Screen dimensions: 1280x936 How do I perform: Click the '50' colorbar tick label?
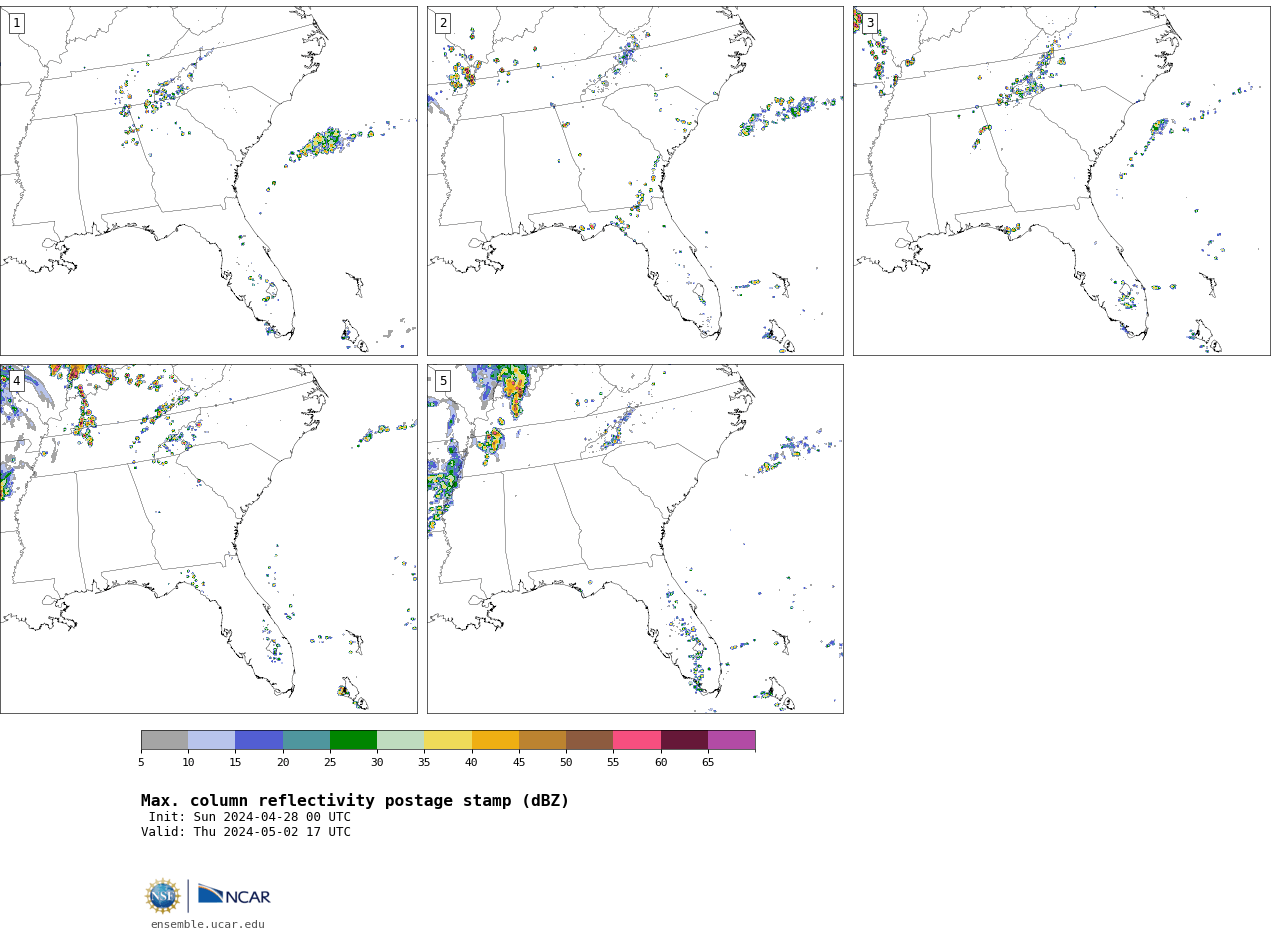click(x=566, y=763)
